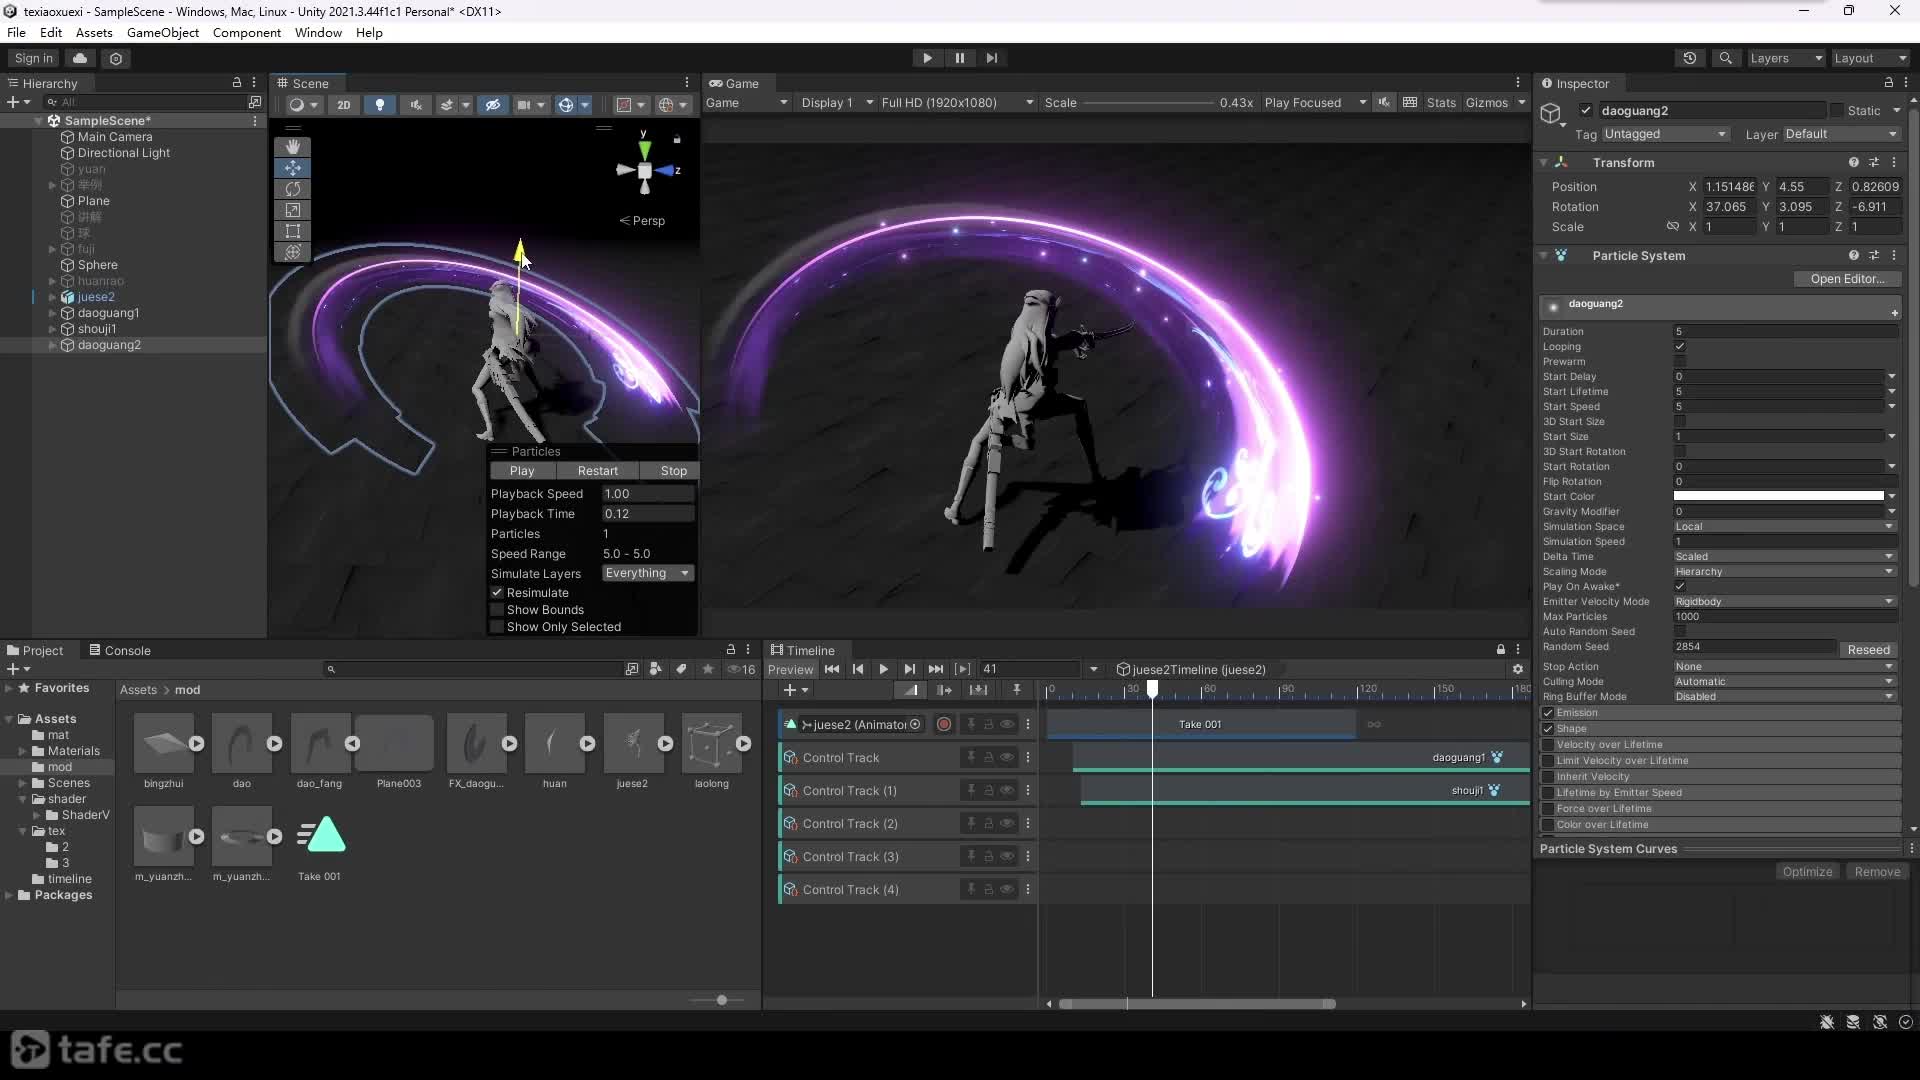Click the Start Color swatch
Screen dimensions: 1920x1080
coord(1778,496)
